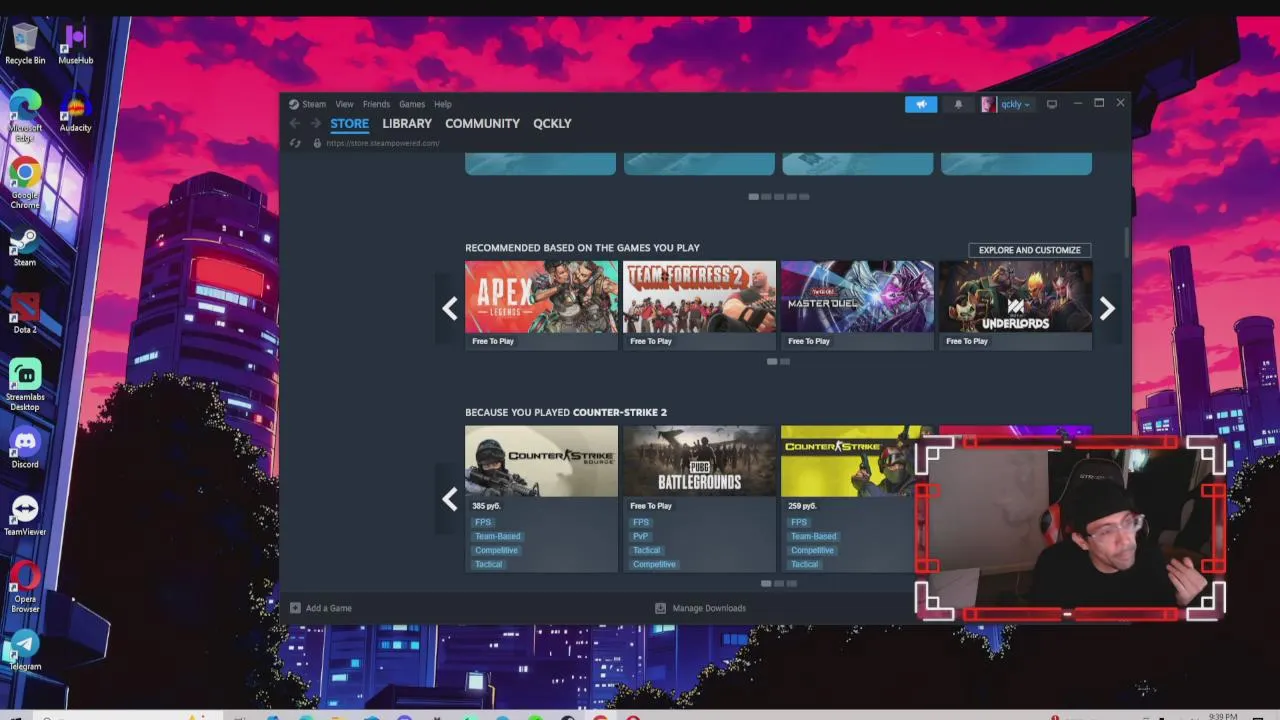Screen dimensions: 1280x720
Task: Click Tactical tag under PUBG Battlegrounds
Action: tap(646, 550)
